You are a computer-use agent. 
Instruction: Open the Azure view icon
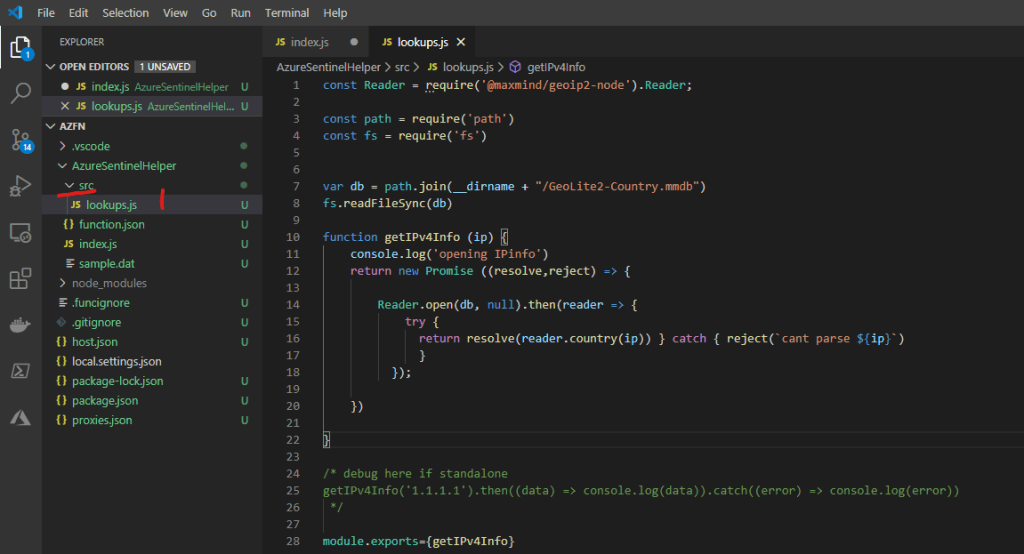coord(20,416)
